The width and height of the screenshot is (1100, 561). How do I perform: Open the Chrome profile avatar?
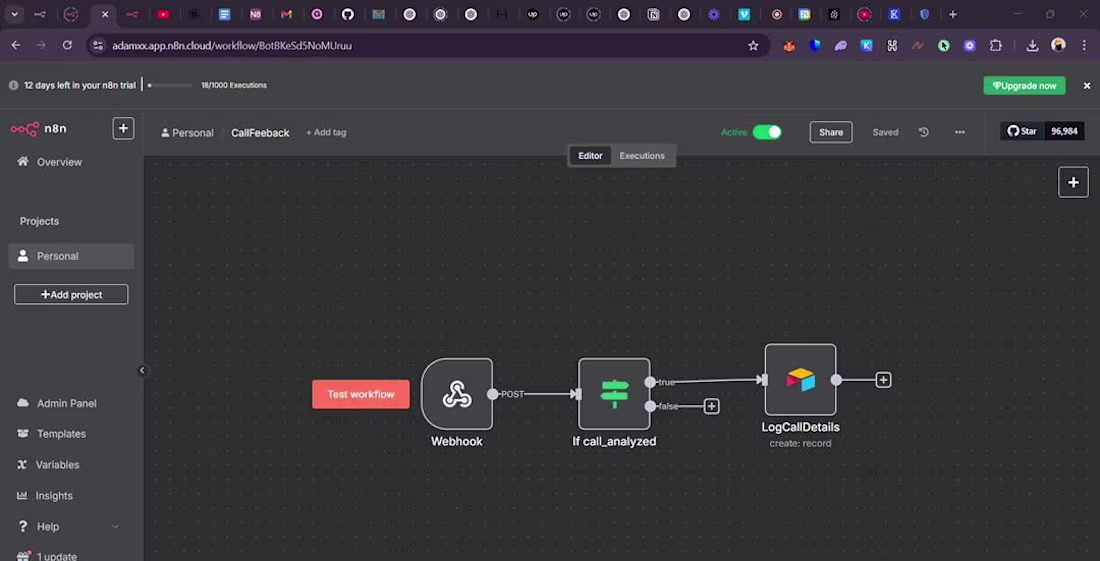pyautogui.click(x=1059, y=45)
